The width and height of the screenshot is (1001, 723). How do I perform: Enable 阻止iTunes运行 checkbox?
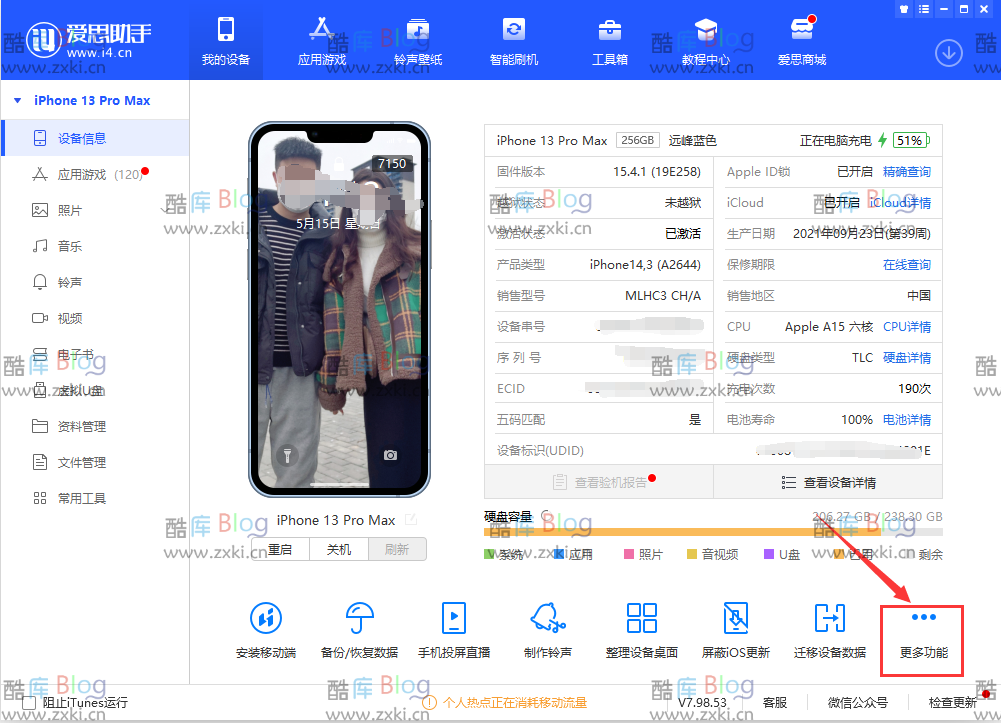pyautogui.click(x=29, y=703)
